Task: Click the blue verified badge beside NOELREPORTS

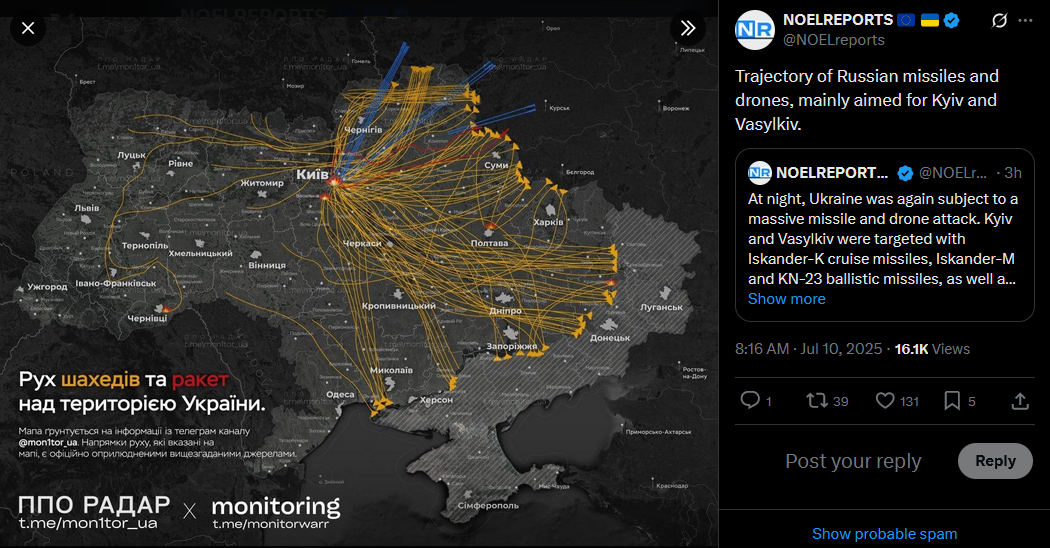Action: (952, 20)
